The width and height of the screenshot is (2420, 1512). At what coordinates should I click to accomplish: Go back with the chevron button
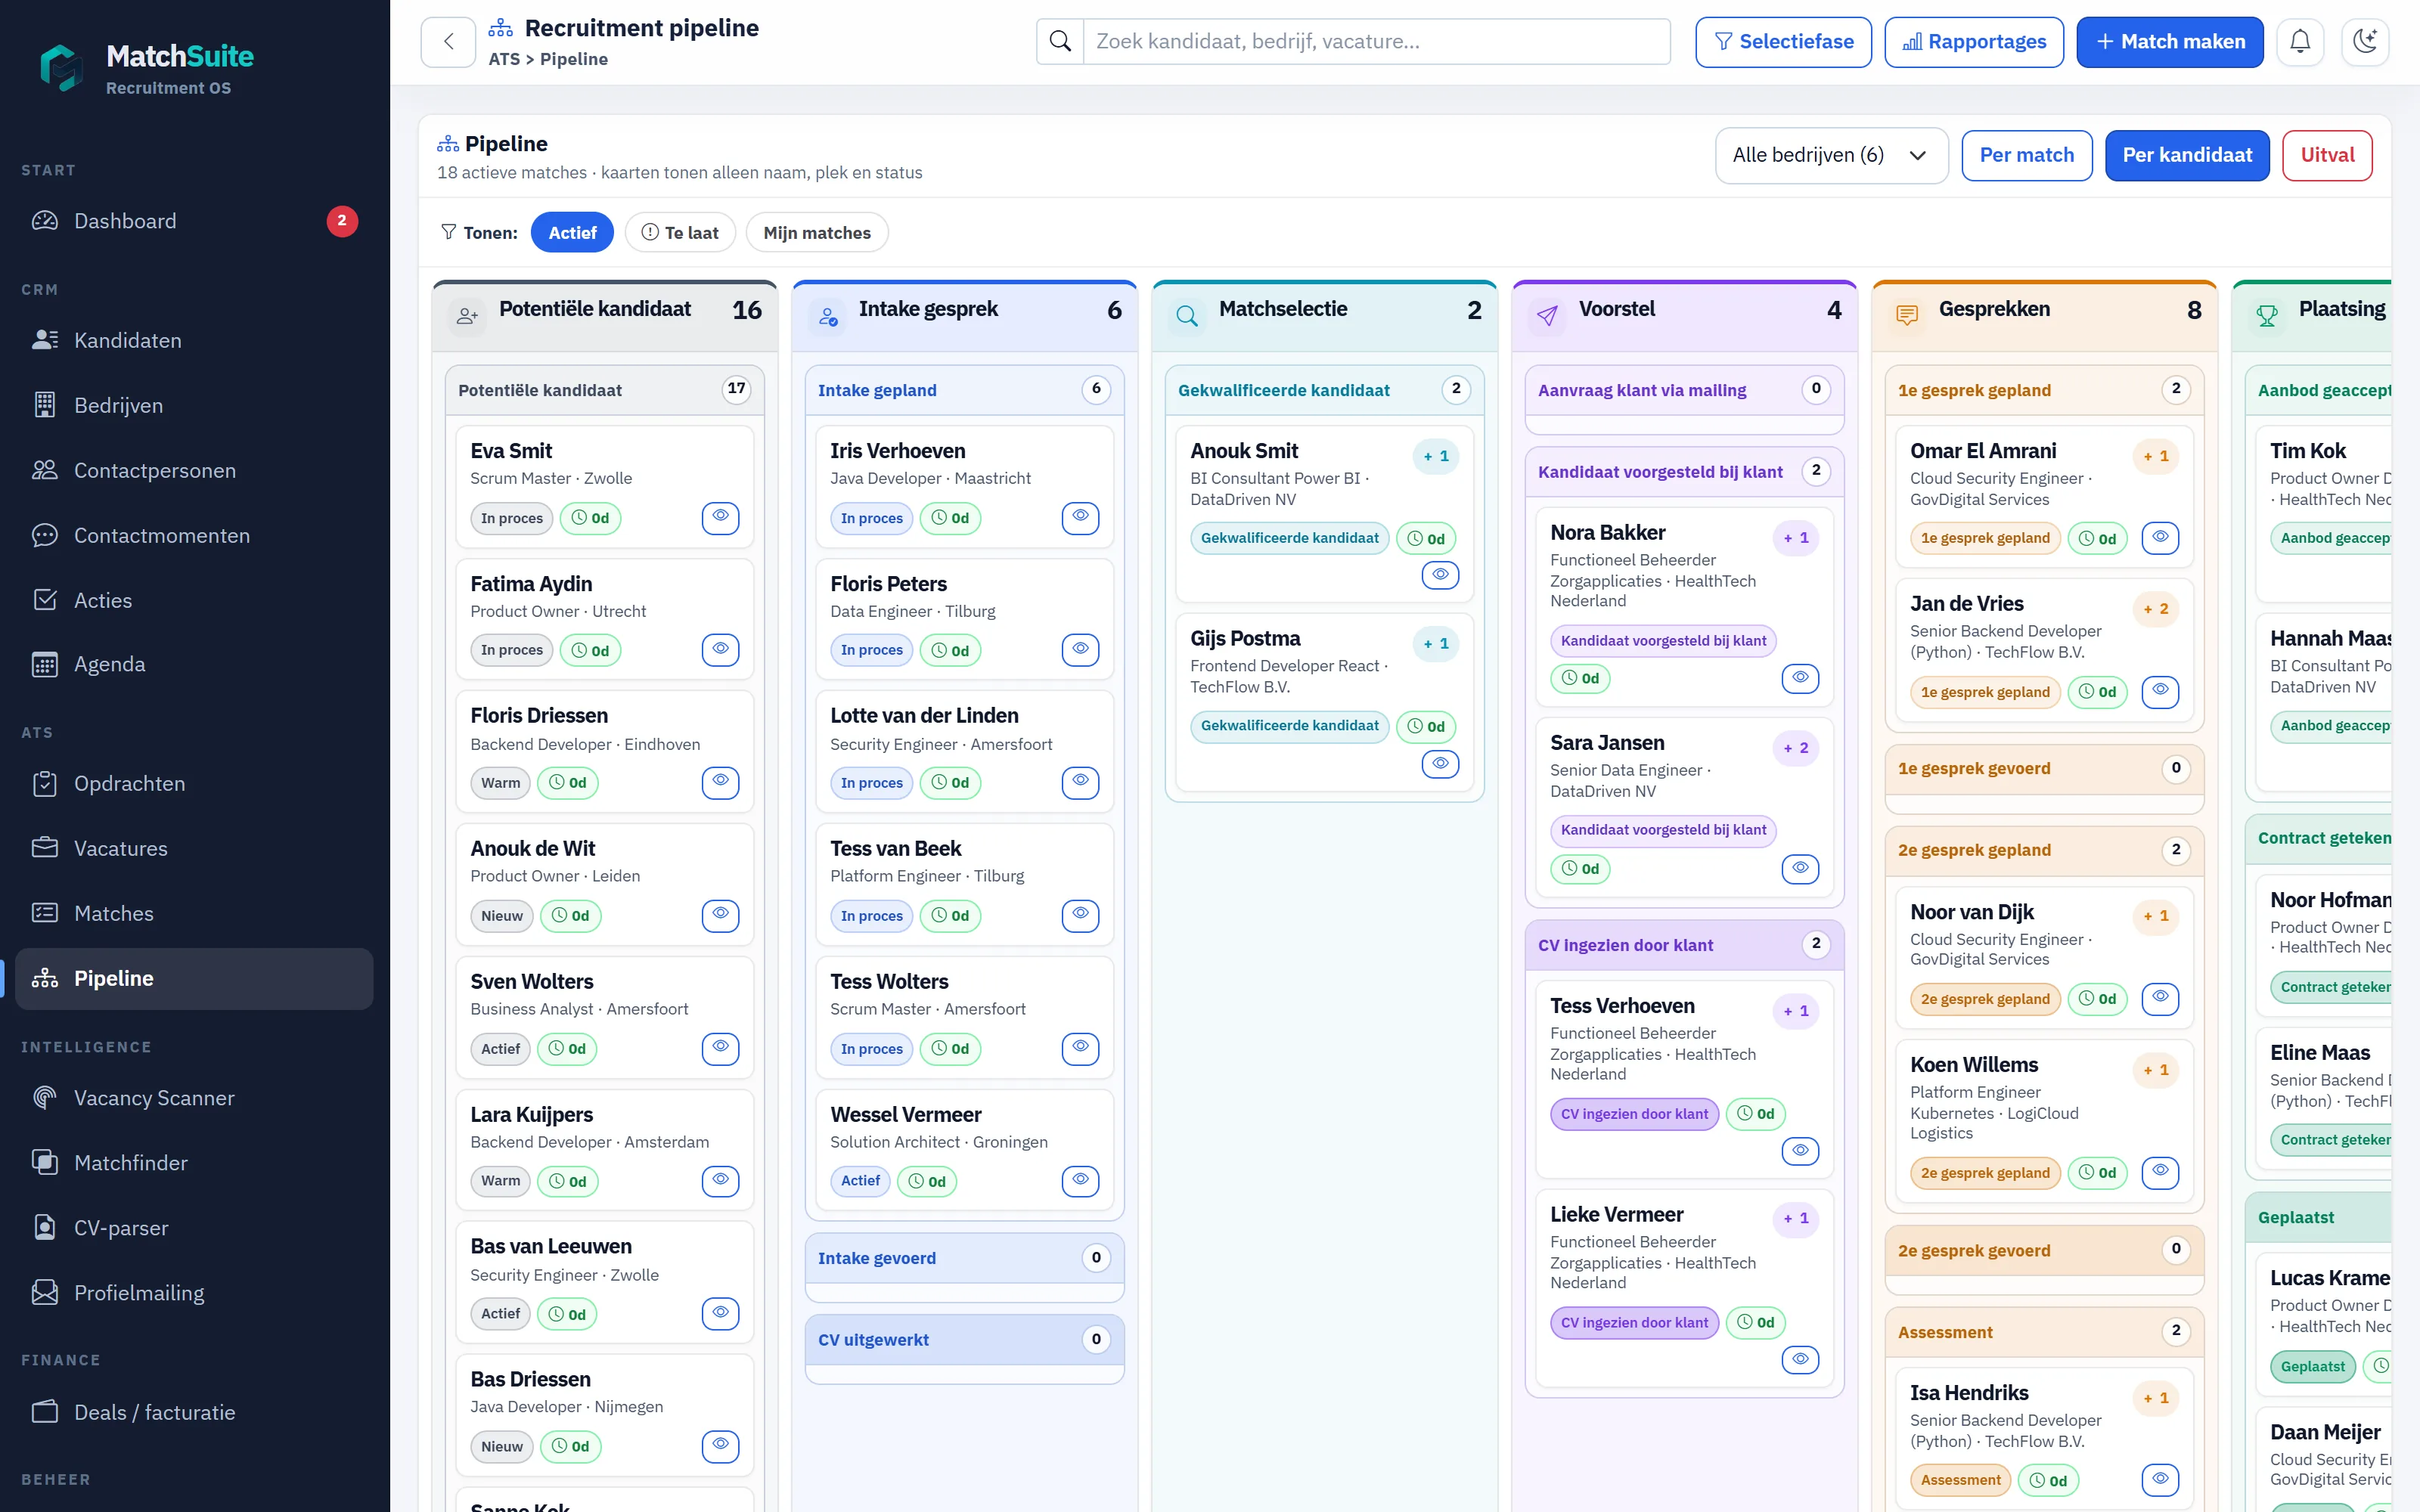coord(448,41)
